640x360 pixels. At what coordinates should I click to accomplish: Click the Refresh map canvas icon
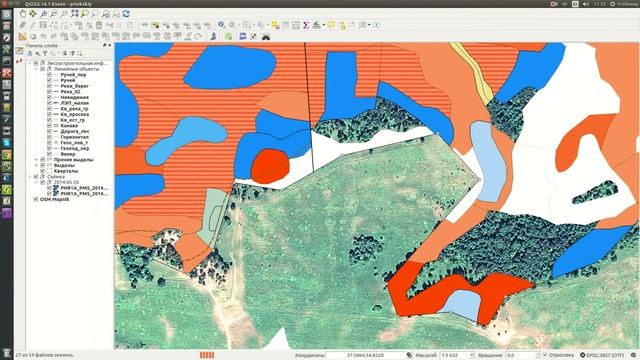126,14
